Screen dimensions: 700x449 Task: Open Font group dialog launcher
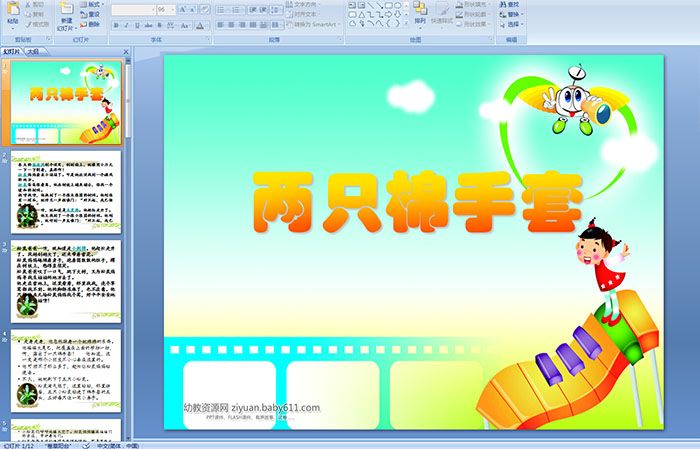(208, 39)
